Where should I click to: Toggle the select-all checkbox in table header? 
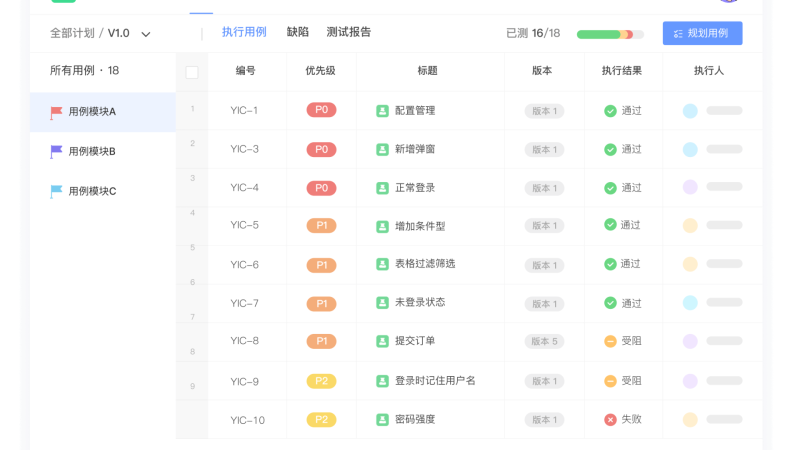click(192, 72)
